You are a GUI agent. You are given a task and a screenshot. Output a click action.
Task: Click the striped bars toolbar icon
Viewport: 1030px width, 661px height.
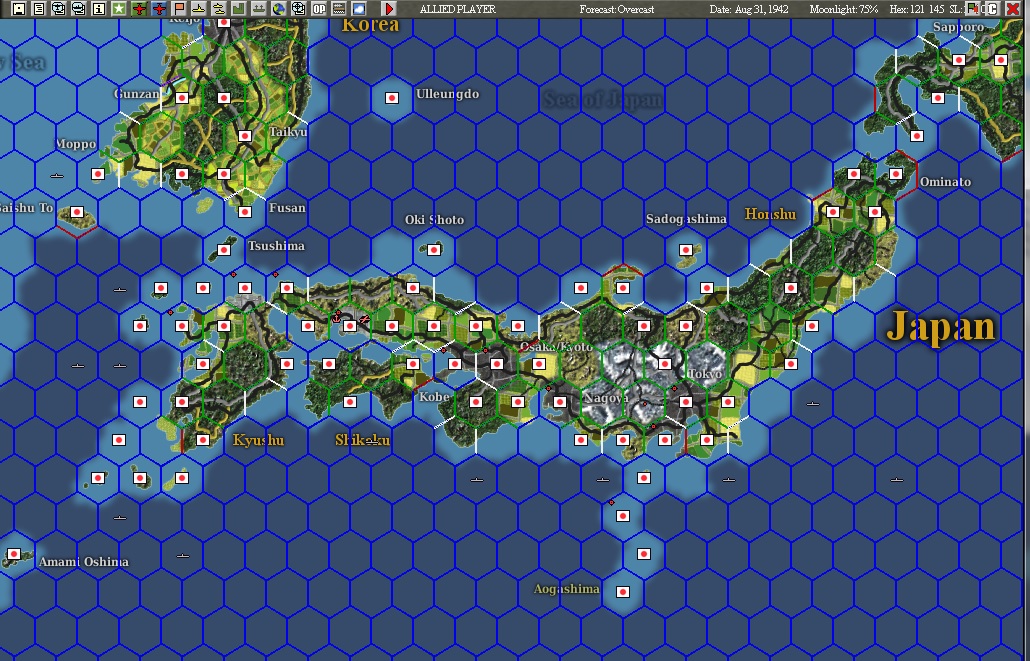pos(339,9)
